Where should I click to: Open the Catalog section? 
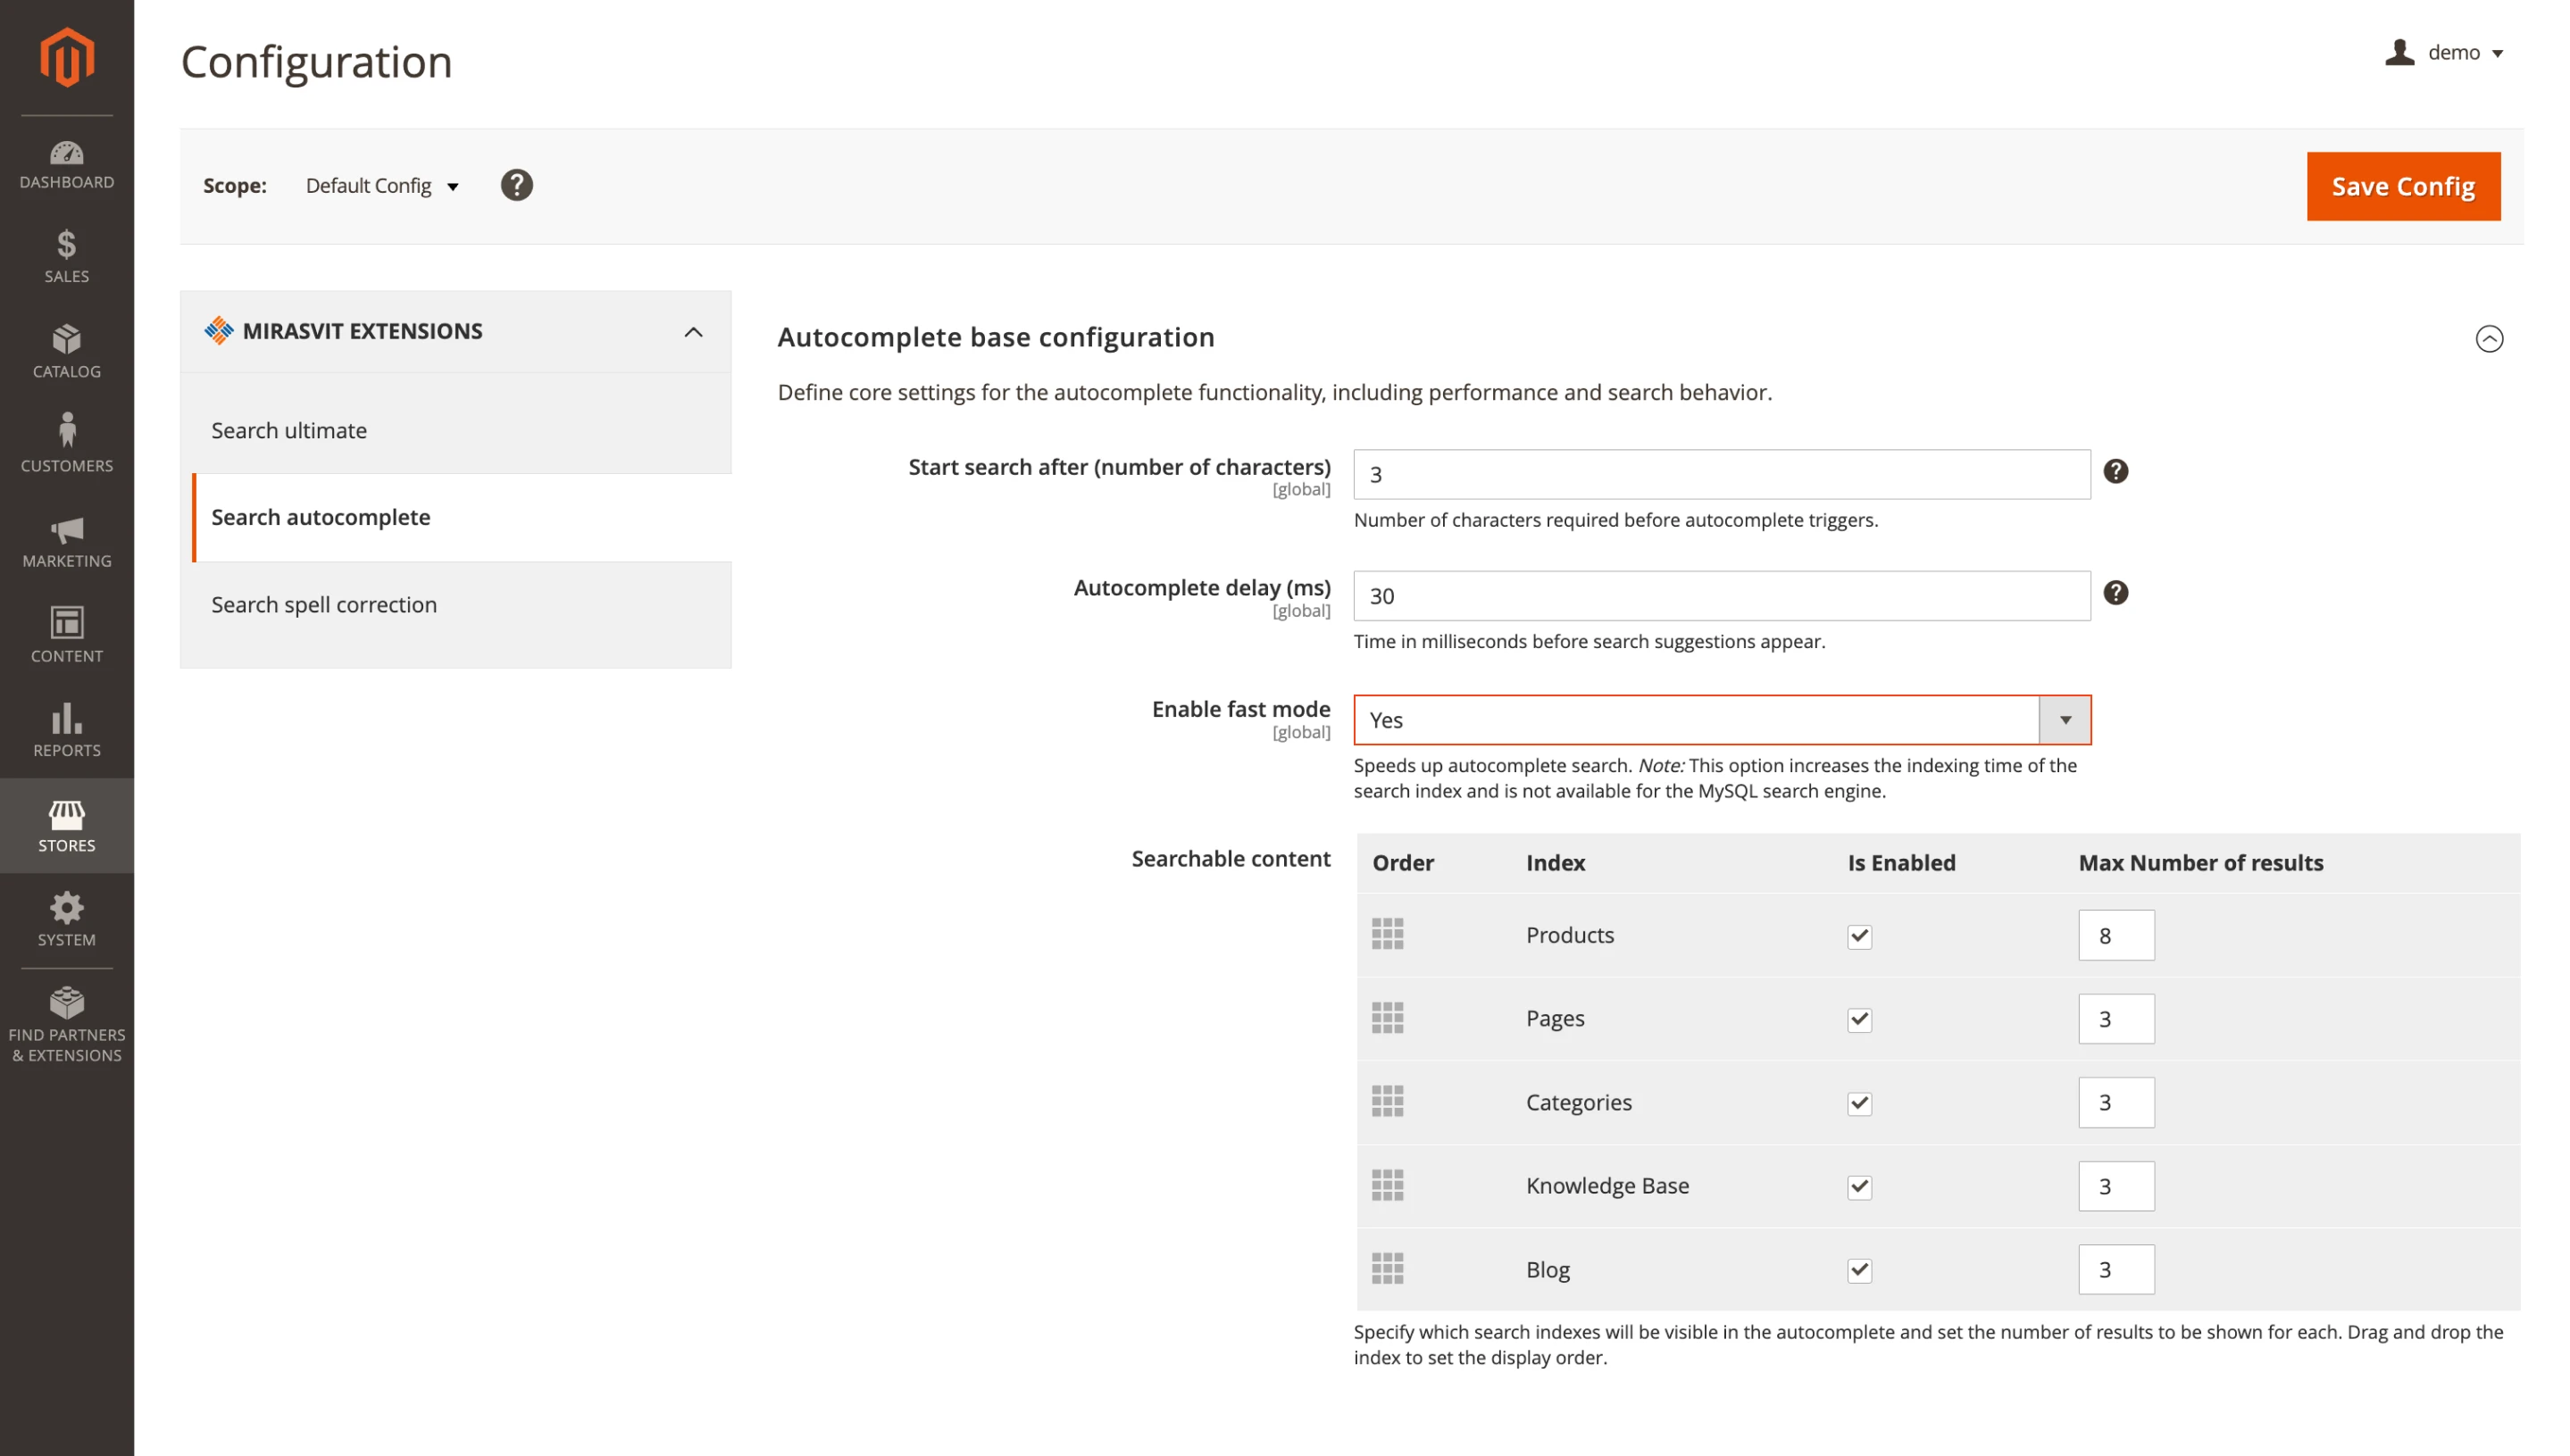[67, 350]
